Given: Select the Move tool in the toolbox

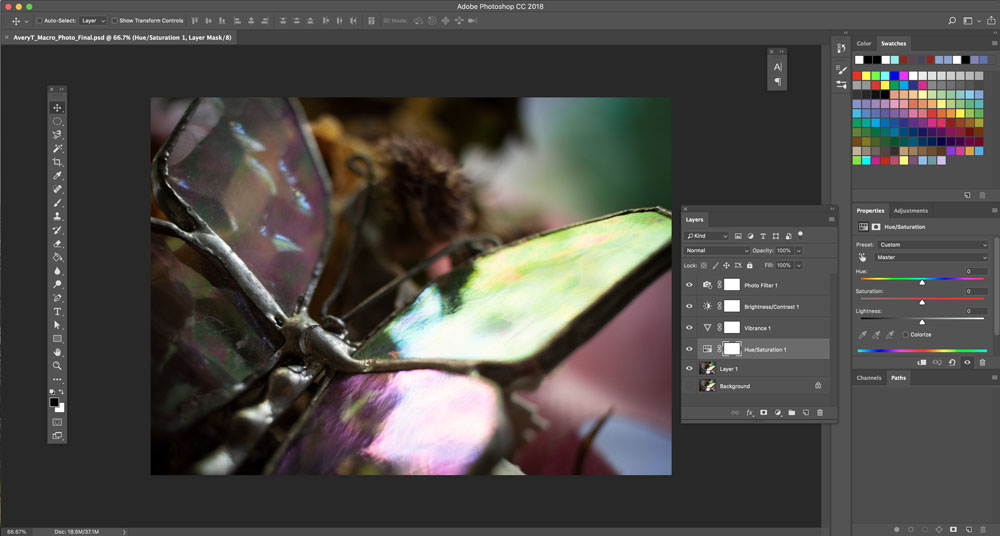Looking at the screenshot, I should coord(57,108).
